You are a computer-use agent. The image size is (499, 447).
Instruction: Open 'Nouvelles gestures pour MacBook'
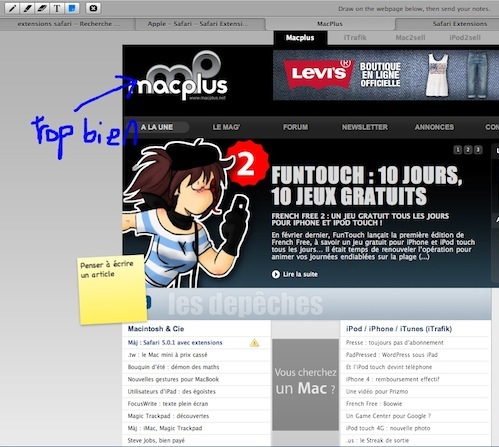click(x=173, y=379)
